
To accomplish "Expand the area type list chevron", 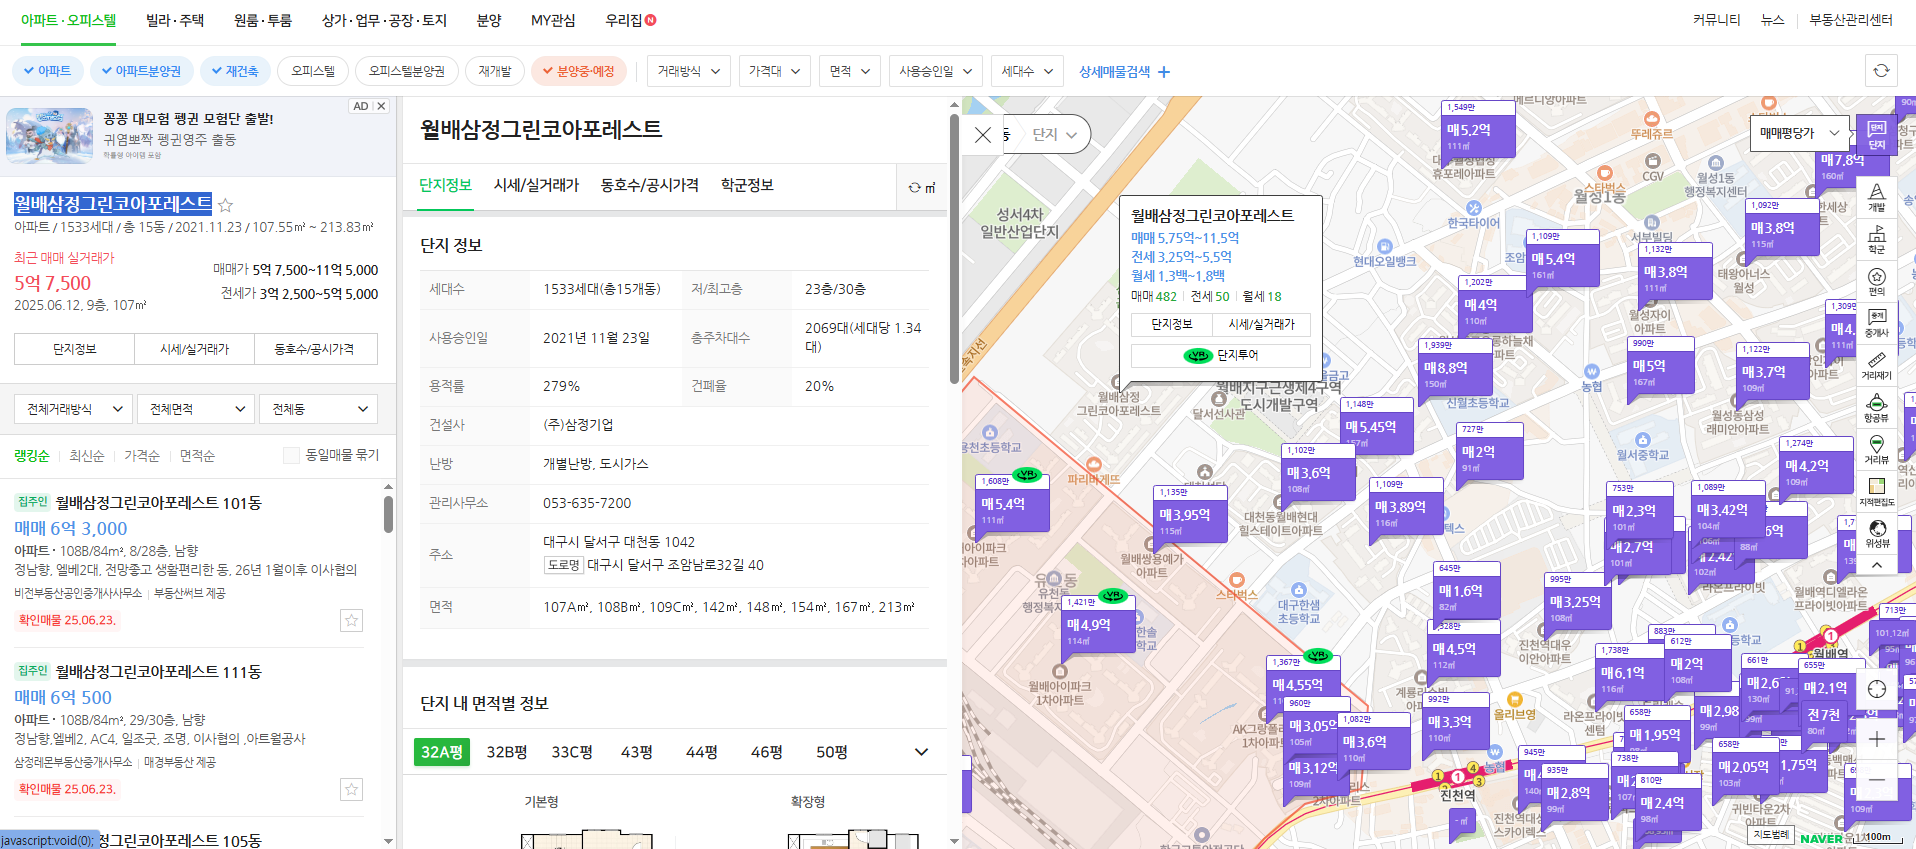I will tap(921, 752).
